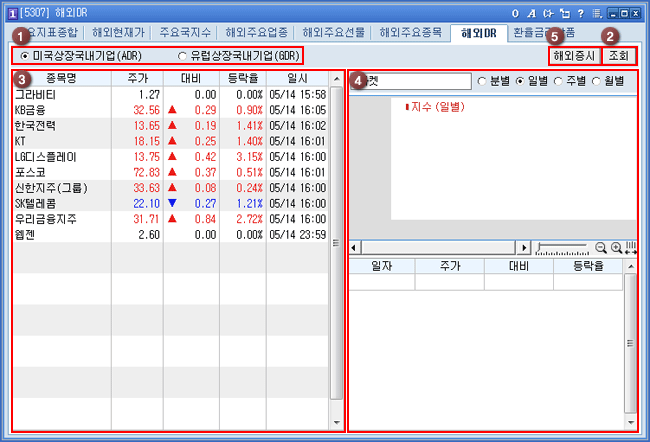This screenshot has height=442, width=650.
Task: Switch chart period to 분별 (minute)
Action: click(x=483, y=80)
